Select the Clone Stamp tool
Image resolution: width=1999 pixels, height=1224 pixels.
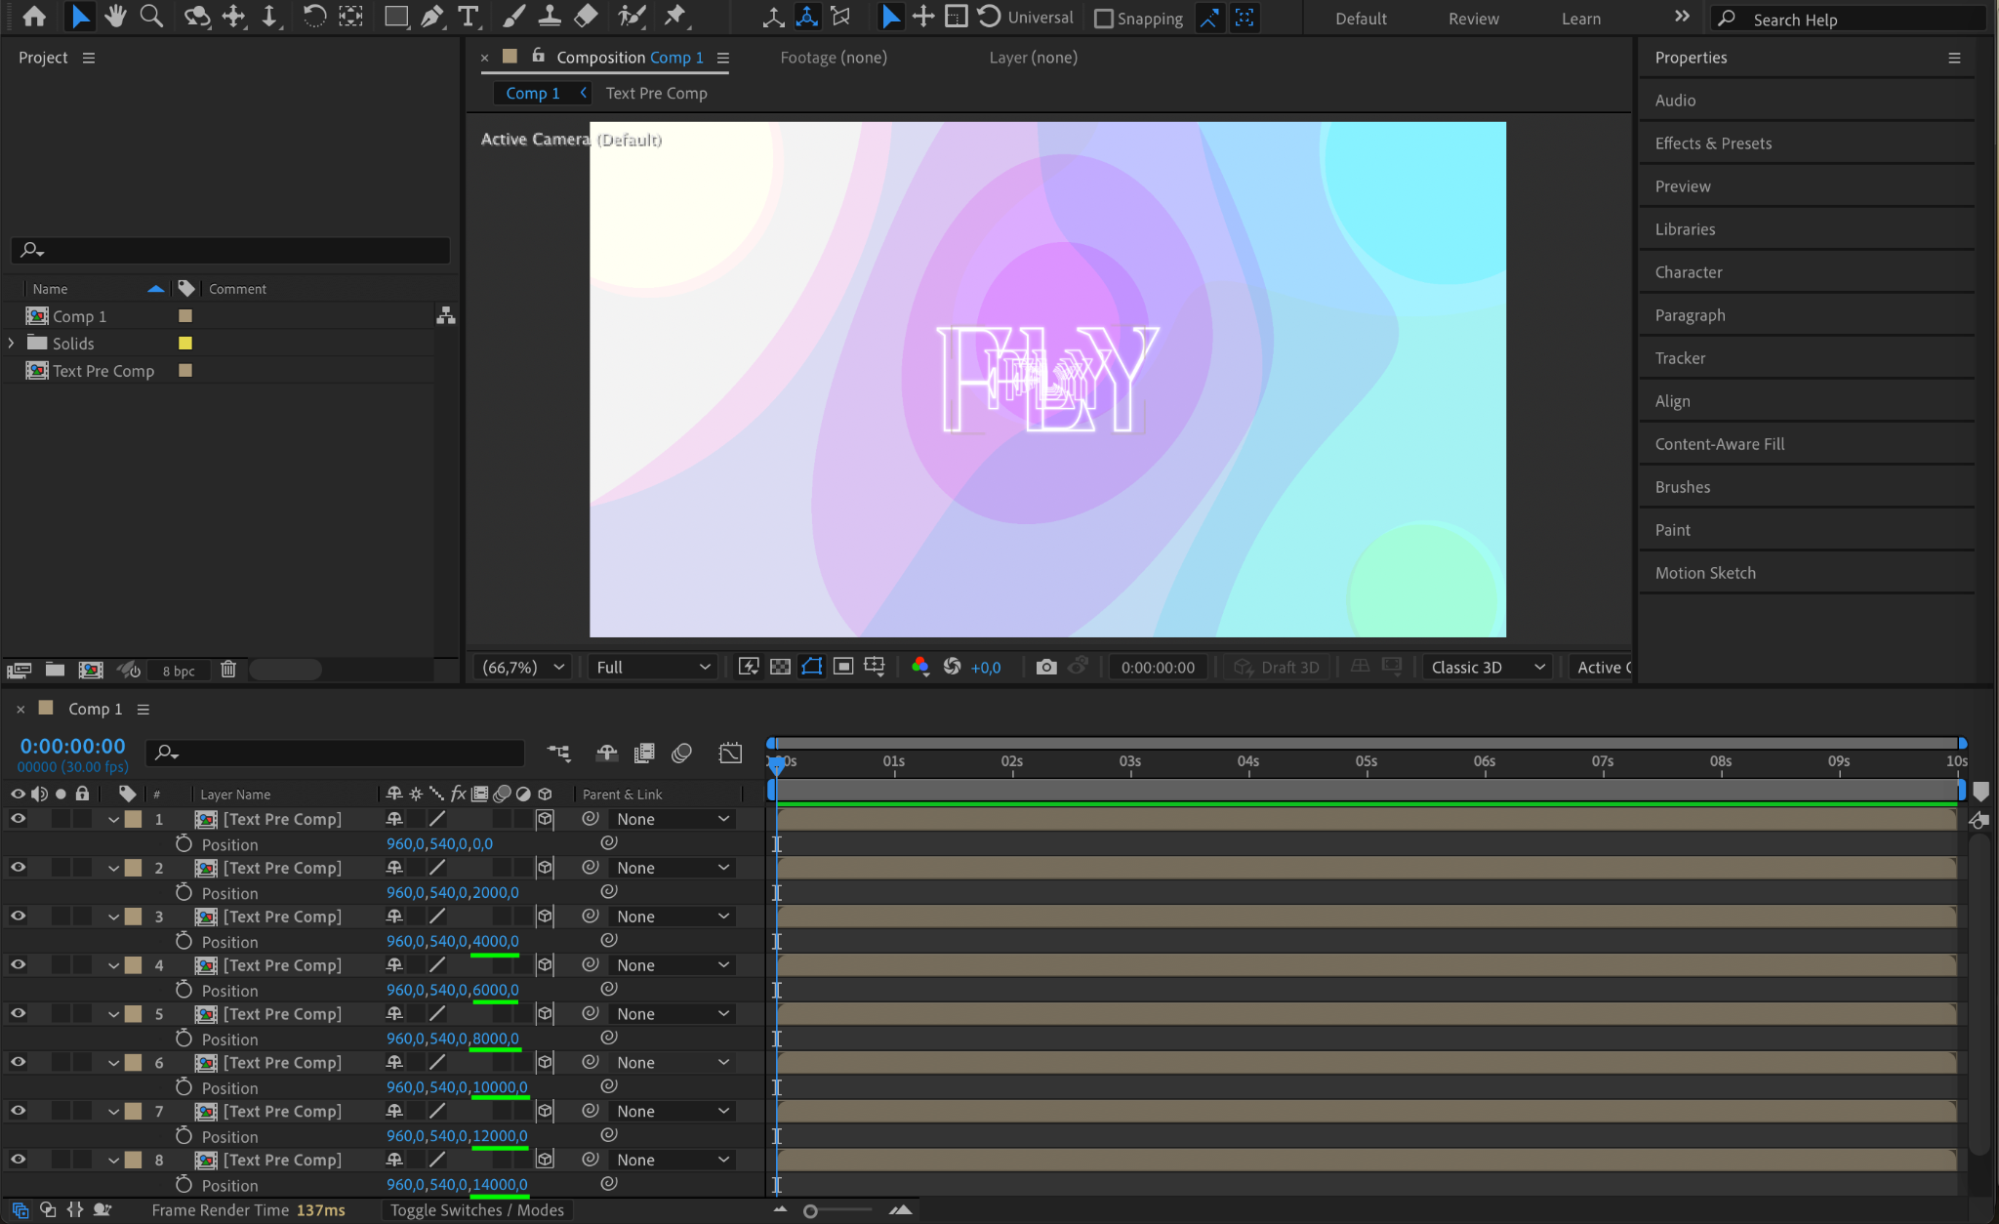pos(549,17)
